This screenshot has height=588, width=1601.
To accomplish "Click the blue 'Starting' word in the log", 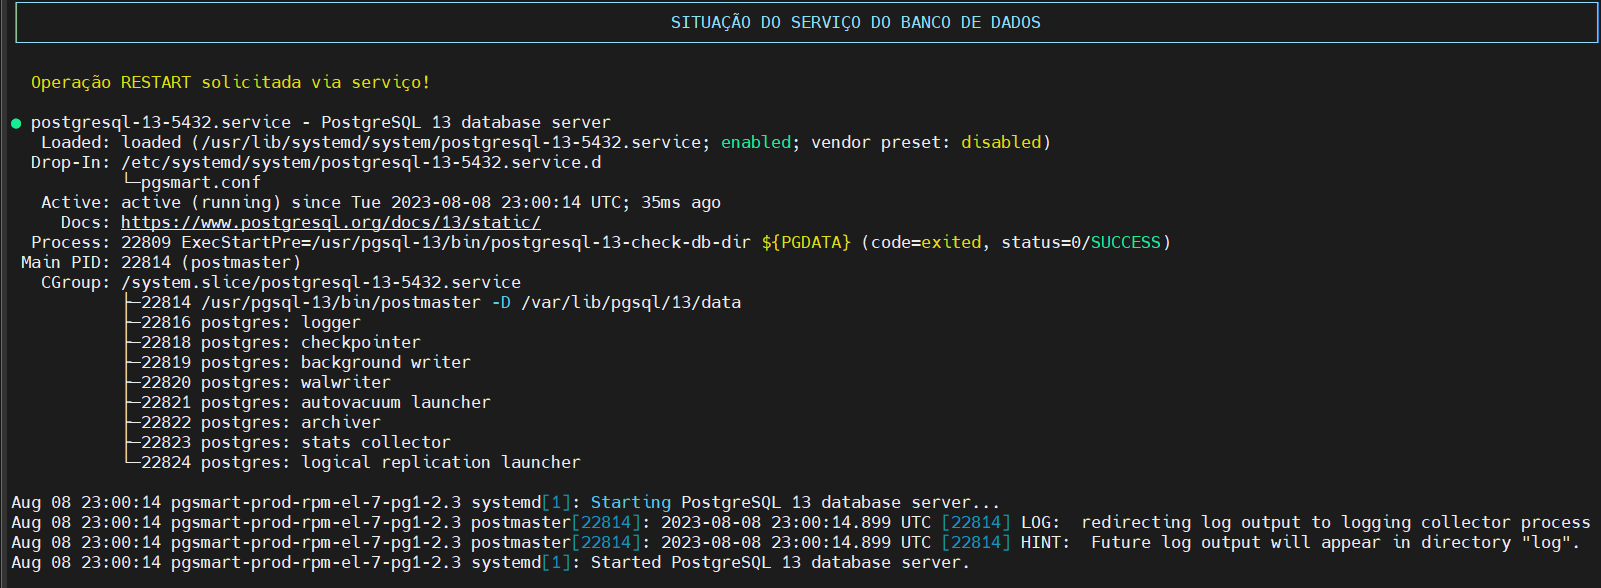I will coord(631,502).
